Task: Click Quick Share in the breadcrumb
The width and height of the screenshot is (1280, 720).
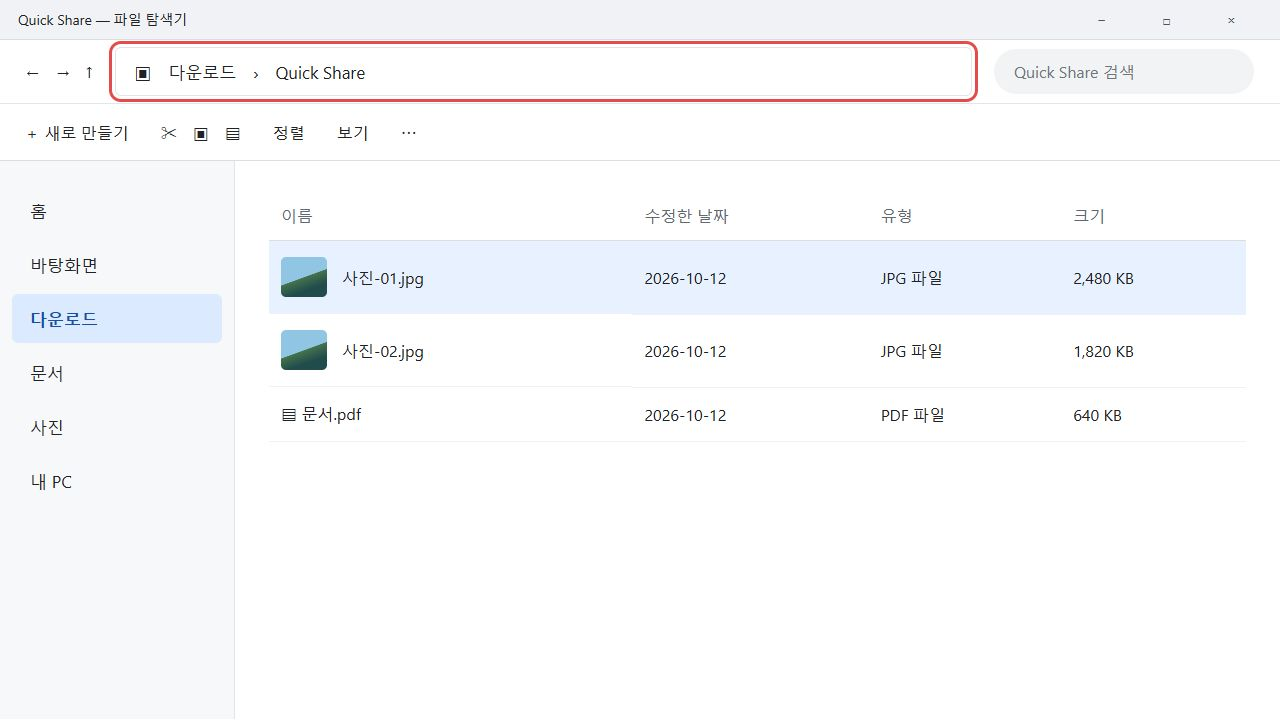Action: coord(320,73)
